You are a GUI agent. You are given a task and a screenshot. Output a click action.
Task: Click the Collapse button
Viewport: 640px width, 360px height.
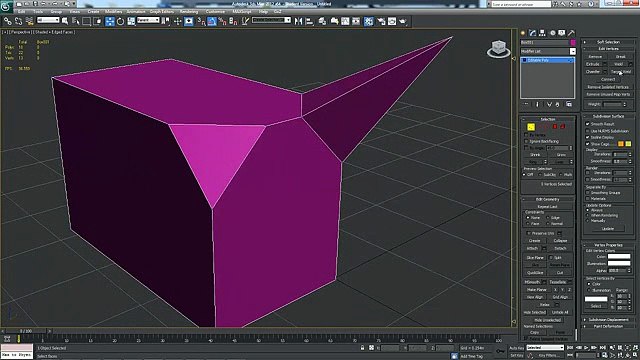560,241
